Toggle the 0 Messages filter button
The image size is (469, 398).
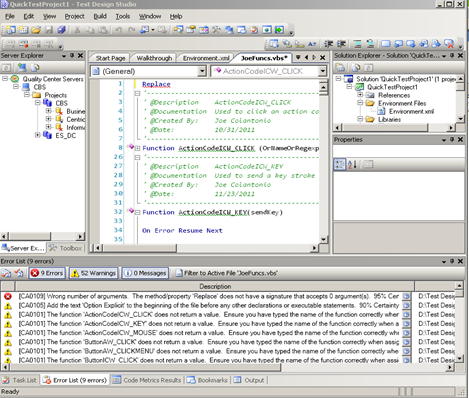tap(145, 273)
